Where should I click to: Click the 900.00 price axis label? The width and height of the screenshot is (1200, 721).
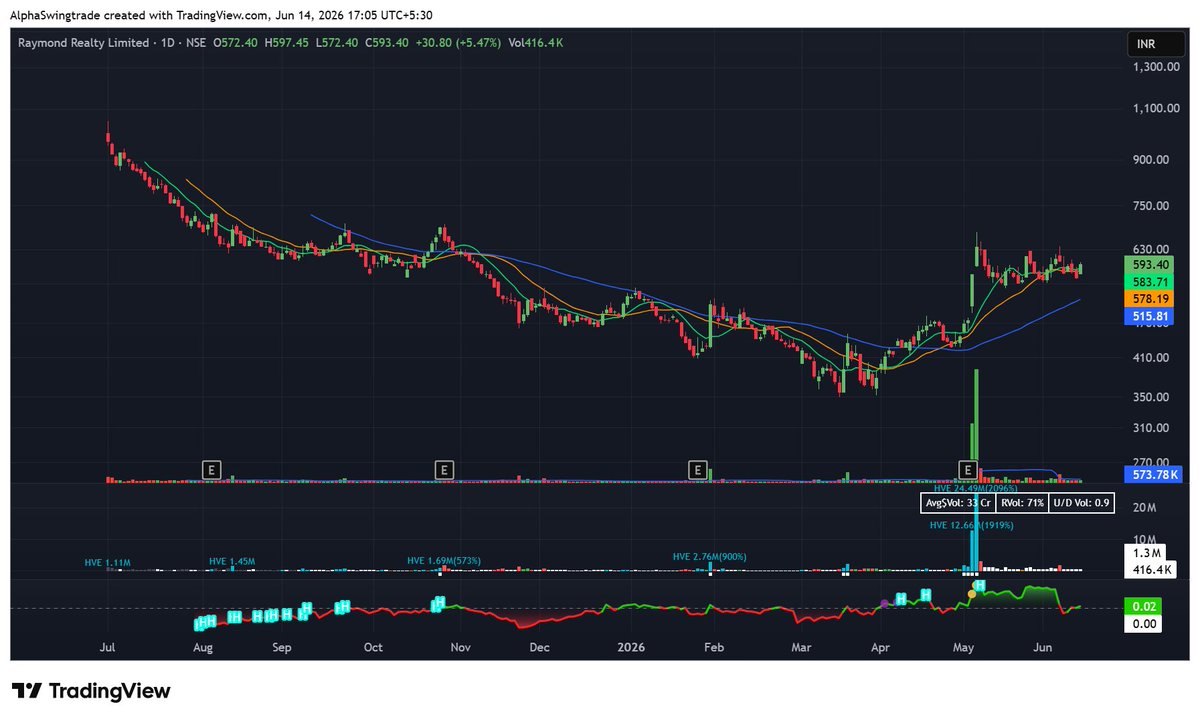[1153, 160]
